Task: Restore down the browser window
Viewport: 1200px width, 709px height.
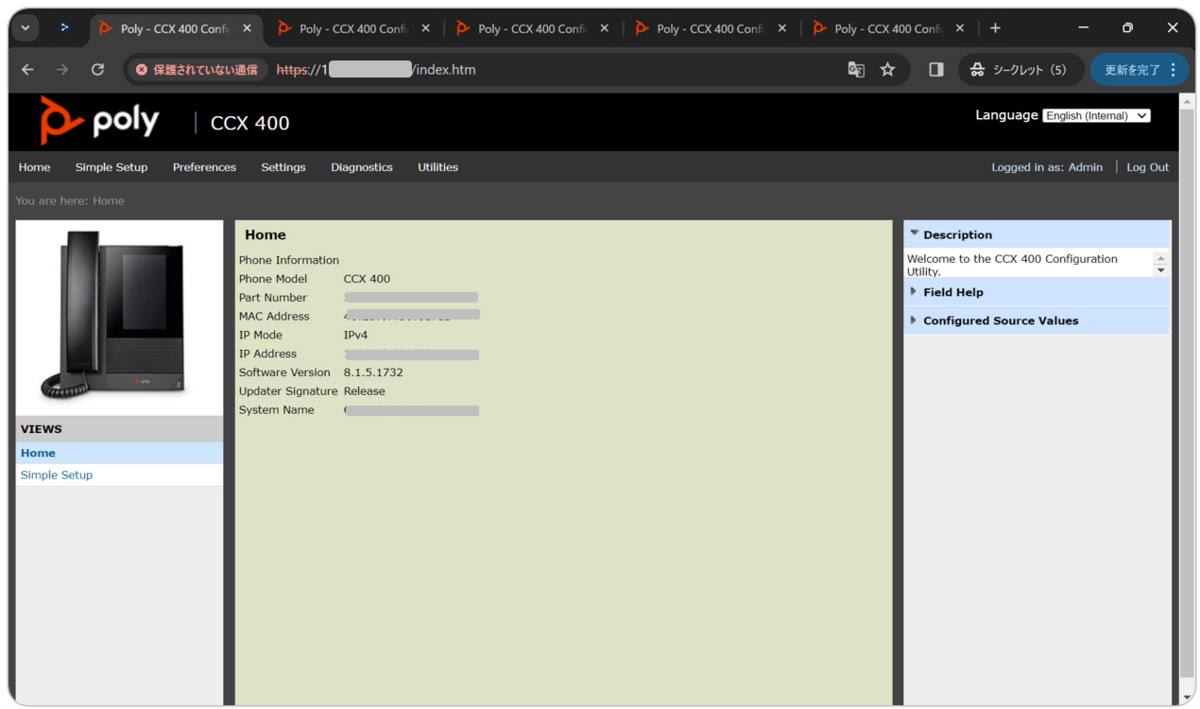Action: [x=1127, y=28]
